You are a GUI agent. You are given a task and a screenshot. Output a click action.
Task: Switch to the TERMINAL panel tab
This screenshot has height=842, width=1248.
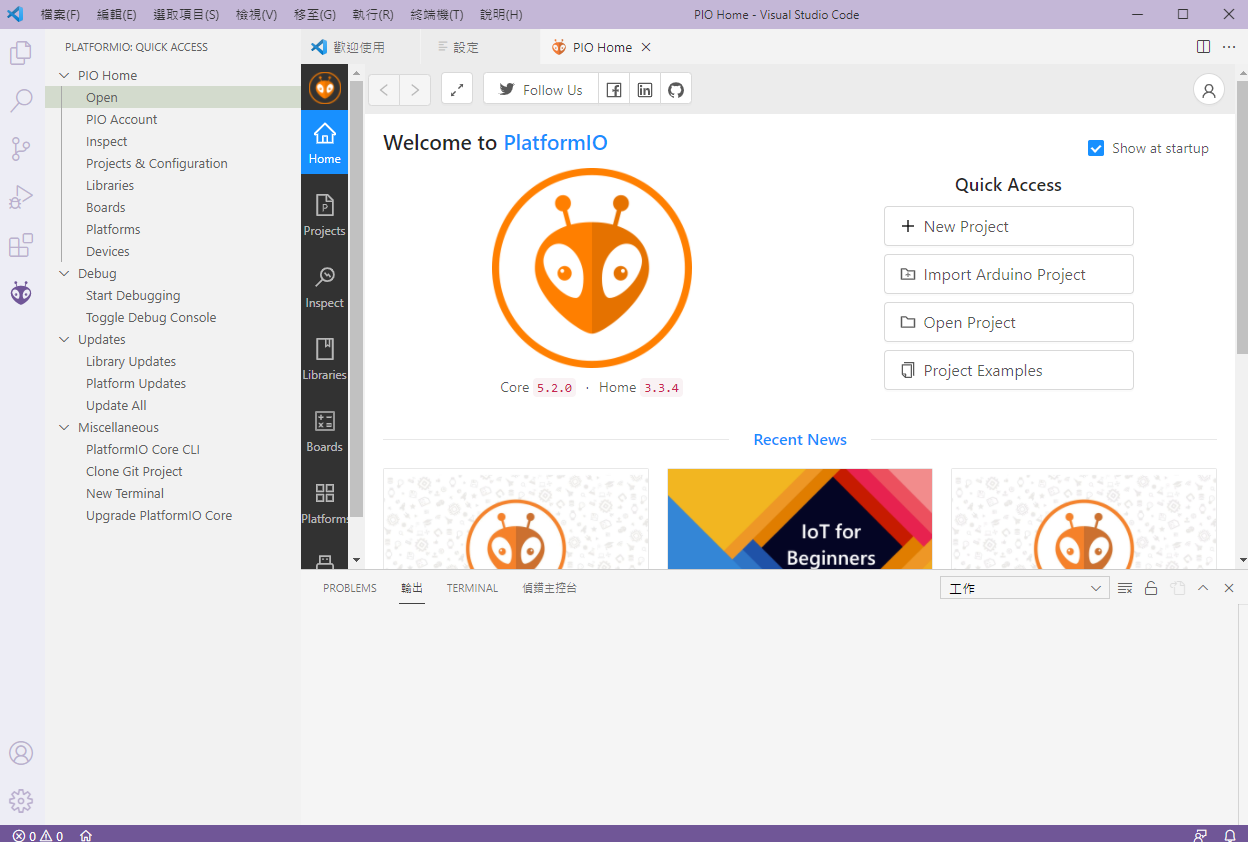472,588
